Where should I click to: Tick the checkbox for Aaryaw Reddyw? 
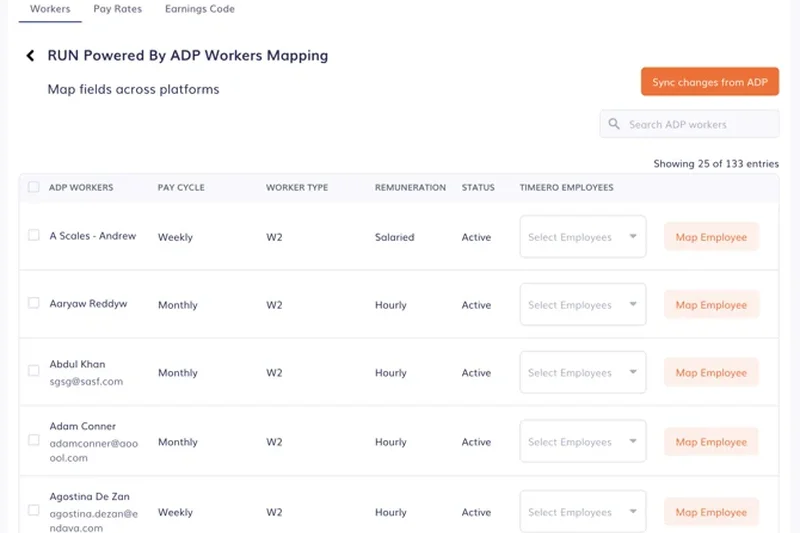pyautogui.click(x=34, y=303)
